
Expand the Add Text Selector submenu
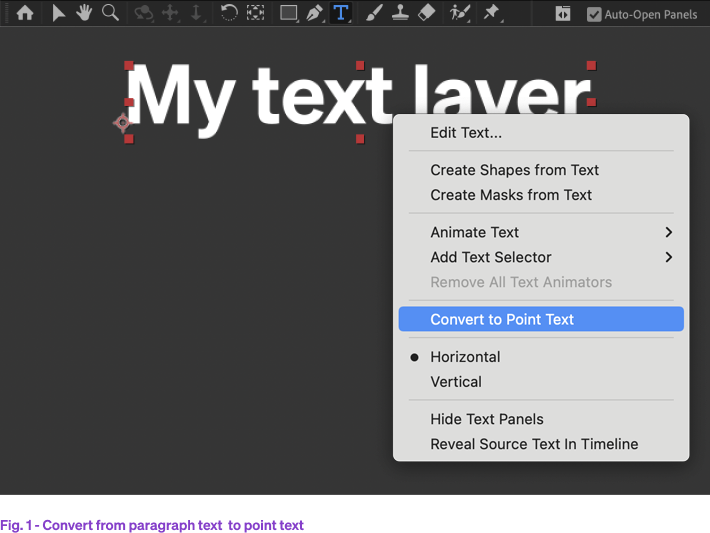click(x=541, y=257)
